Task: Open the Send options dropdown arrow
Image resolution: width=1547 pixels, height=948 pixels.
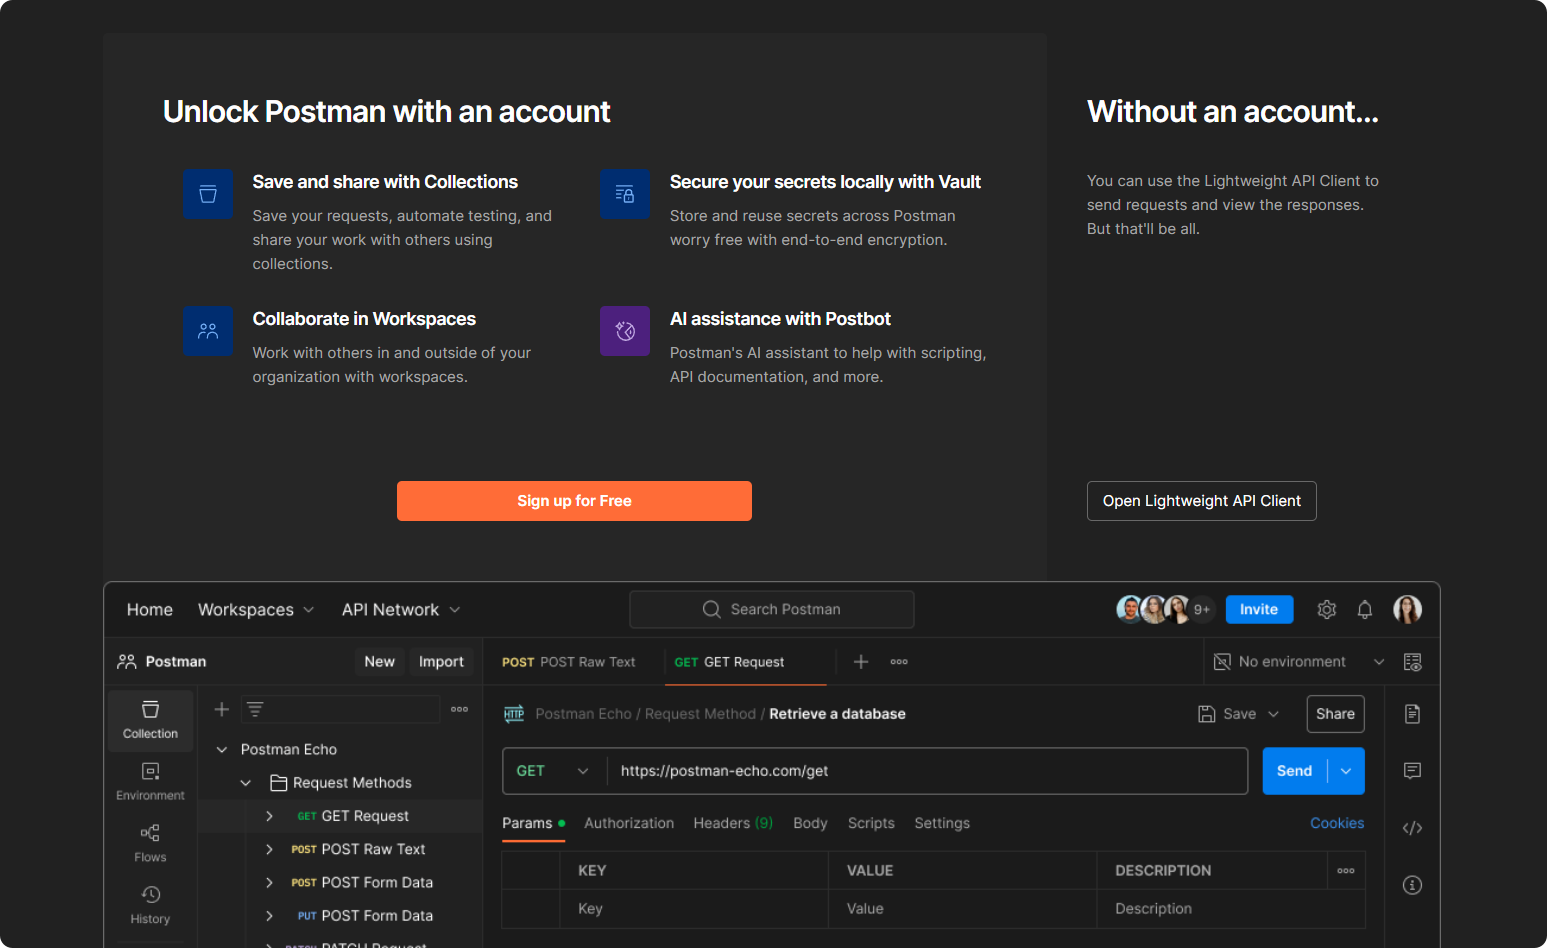Action: tap(1346, 771)
